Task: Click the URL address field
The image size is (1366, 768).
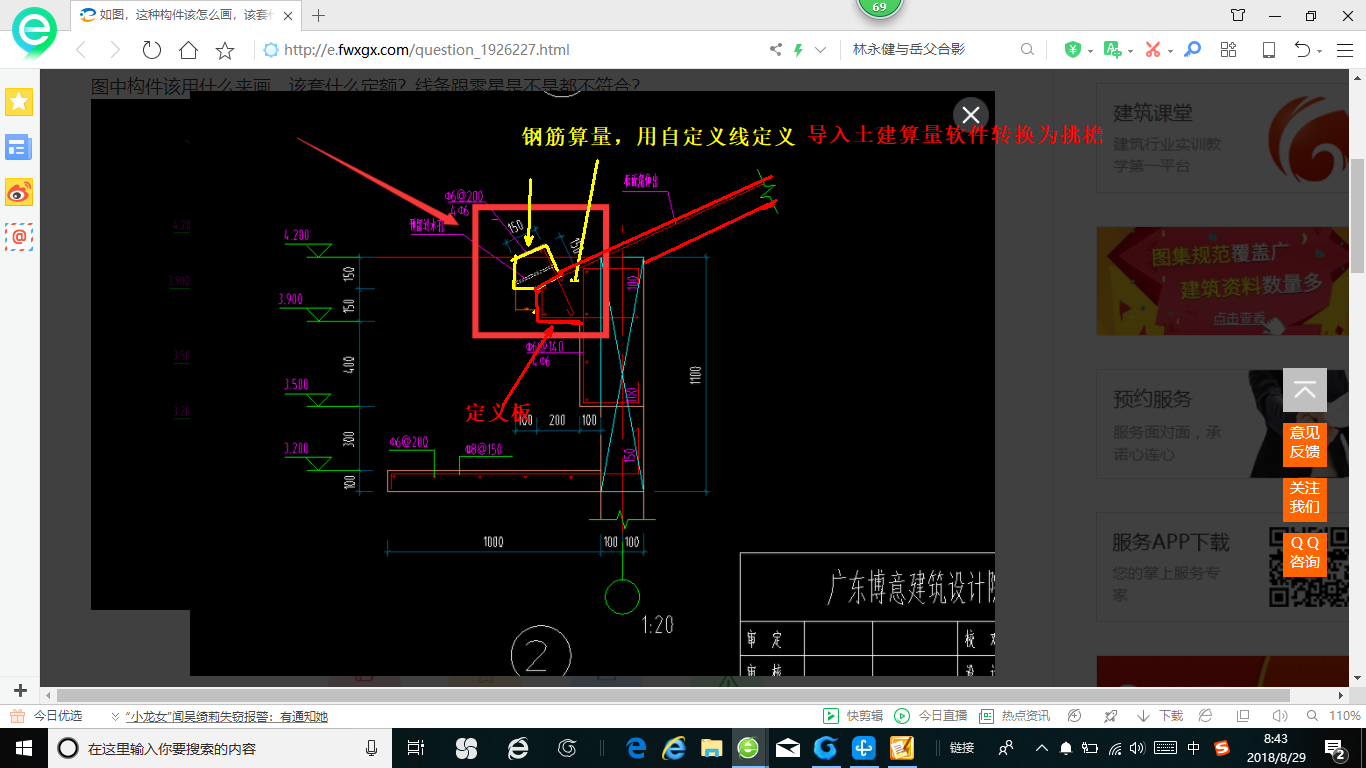Action: click(510, 50)
